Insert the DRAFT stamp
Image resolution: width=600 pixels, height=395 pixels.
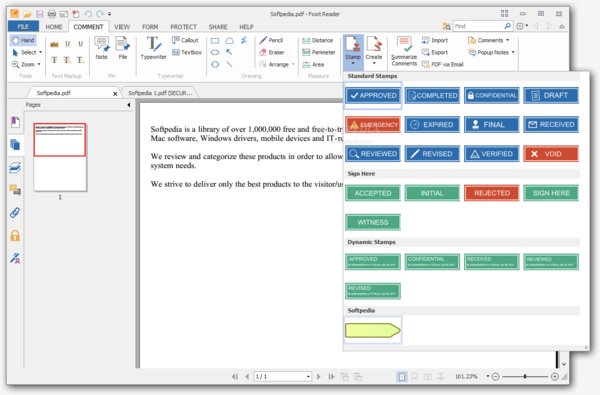tap(551, 95)
